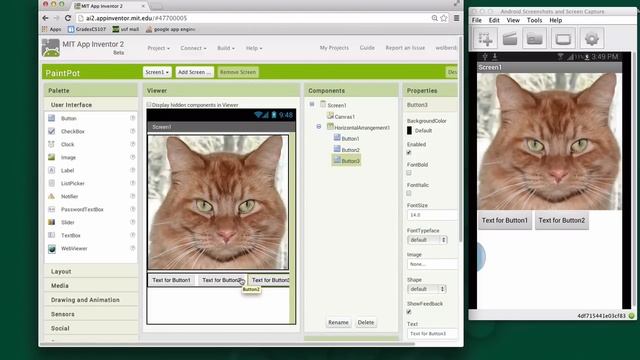This screenshot has height=360, width=640.
Task: Click the capture selection tool in Android Screenshots
Action: point(485,39)
